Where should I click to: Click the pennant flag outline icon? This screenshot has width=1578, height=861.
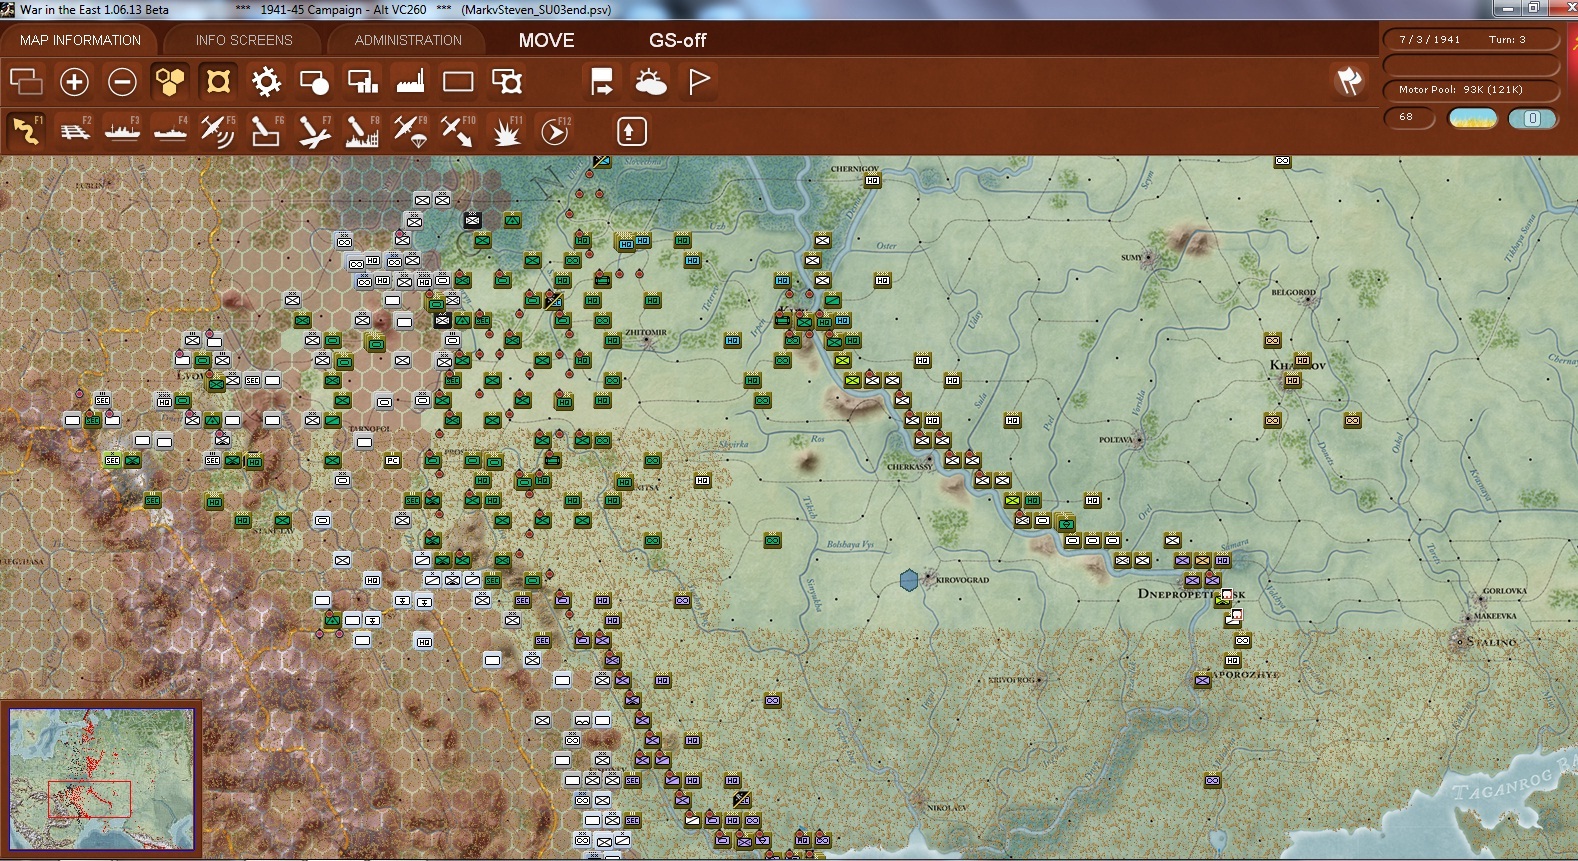699,81
